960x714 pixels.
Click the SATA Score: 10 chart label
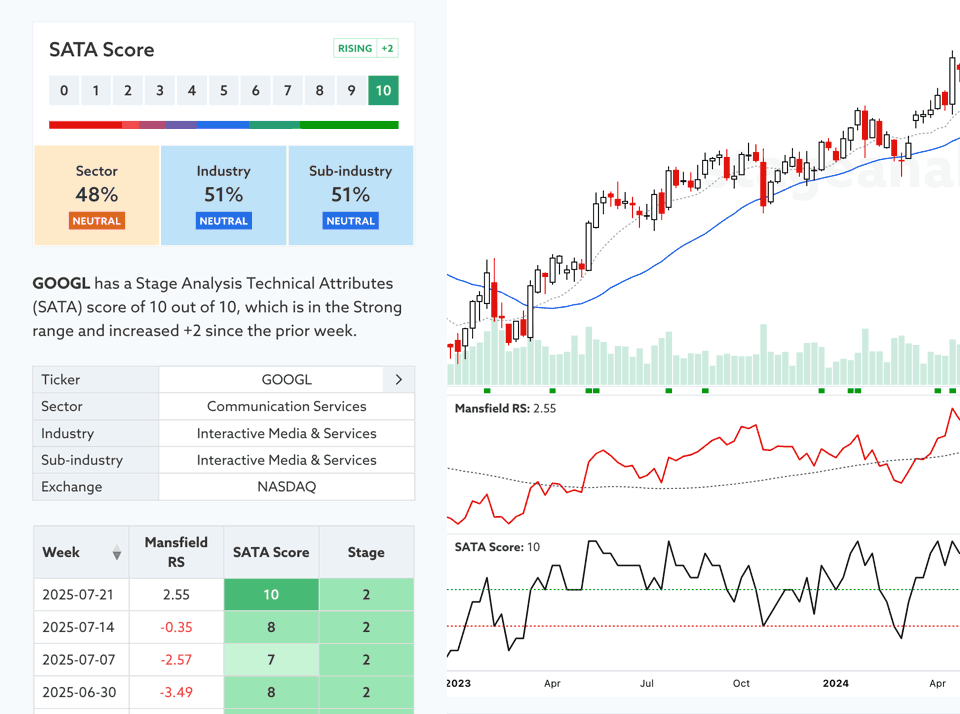click(497, 547)
